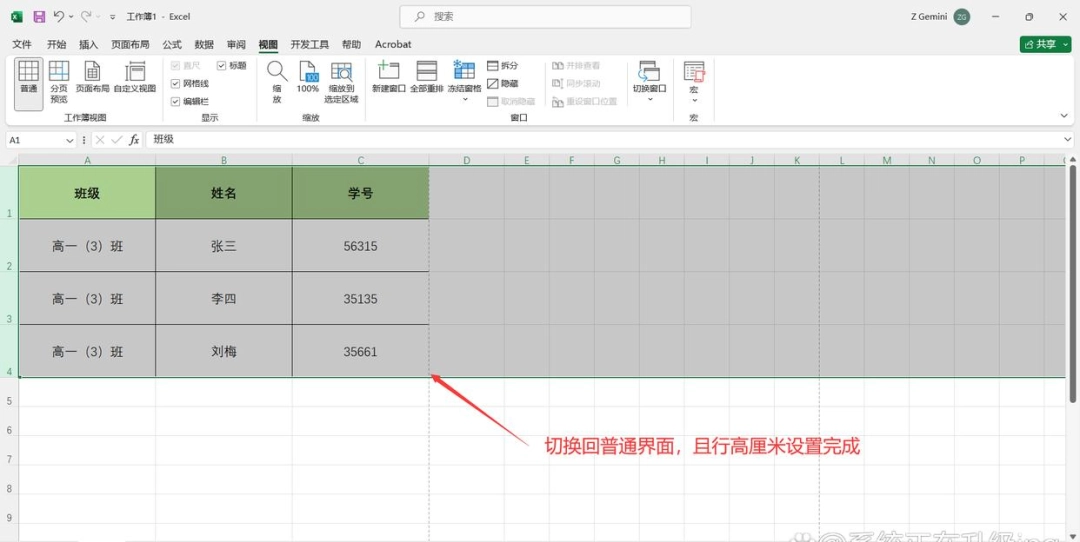This screenshot has height=542, width=1080.
Task: Switch to the 帮助 Help tab
Action: click(351, 44)
